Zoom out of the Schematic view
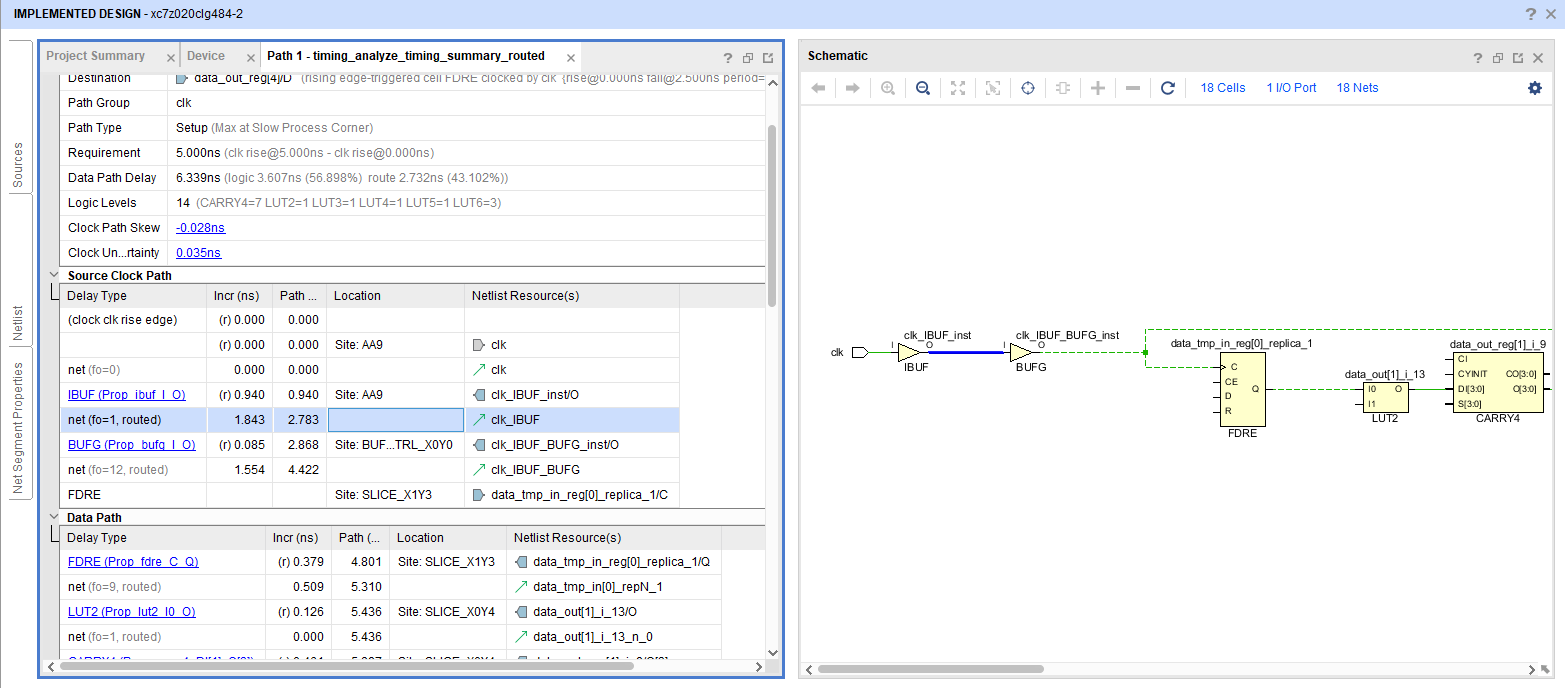Viewport: 1565px width, 688px height. point(923,88)
